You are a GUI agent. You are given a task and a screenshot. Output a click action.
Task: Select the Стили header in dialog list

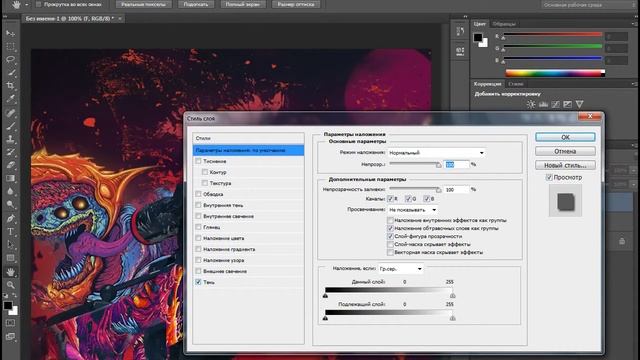(x=249, y=138)
